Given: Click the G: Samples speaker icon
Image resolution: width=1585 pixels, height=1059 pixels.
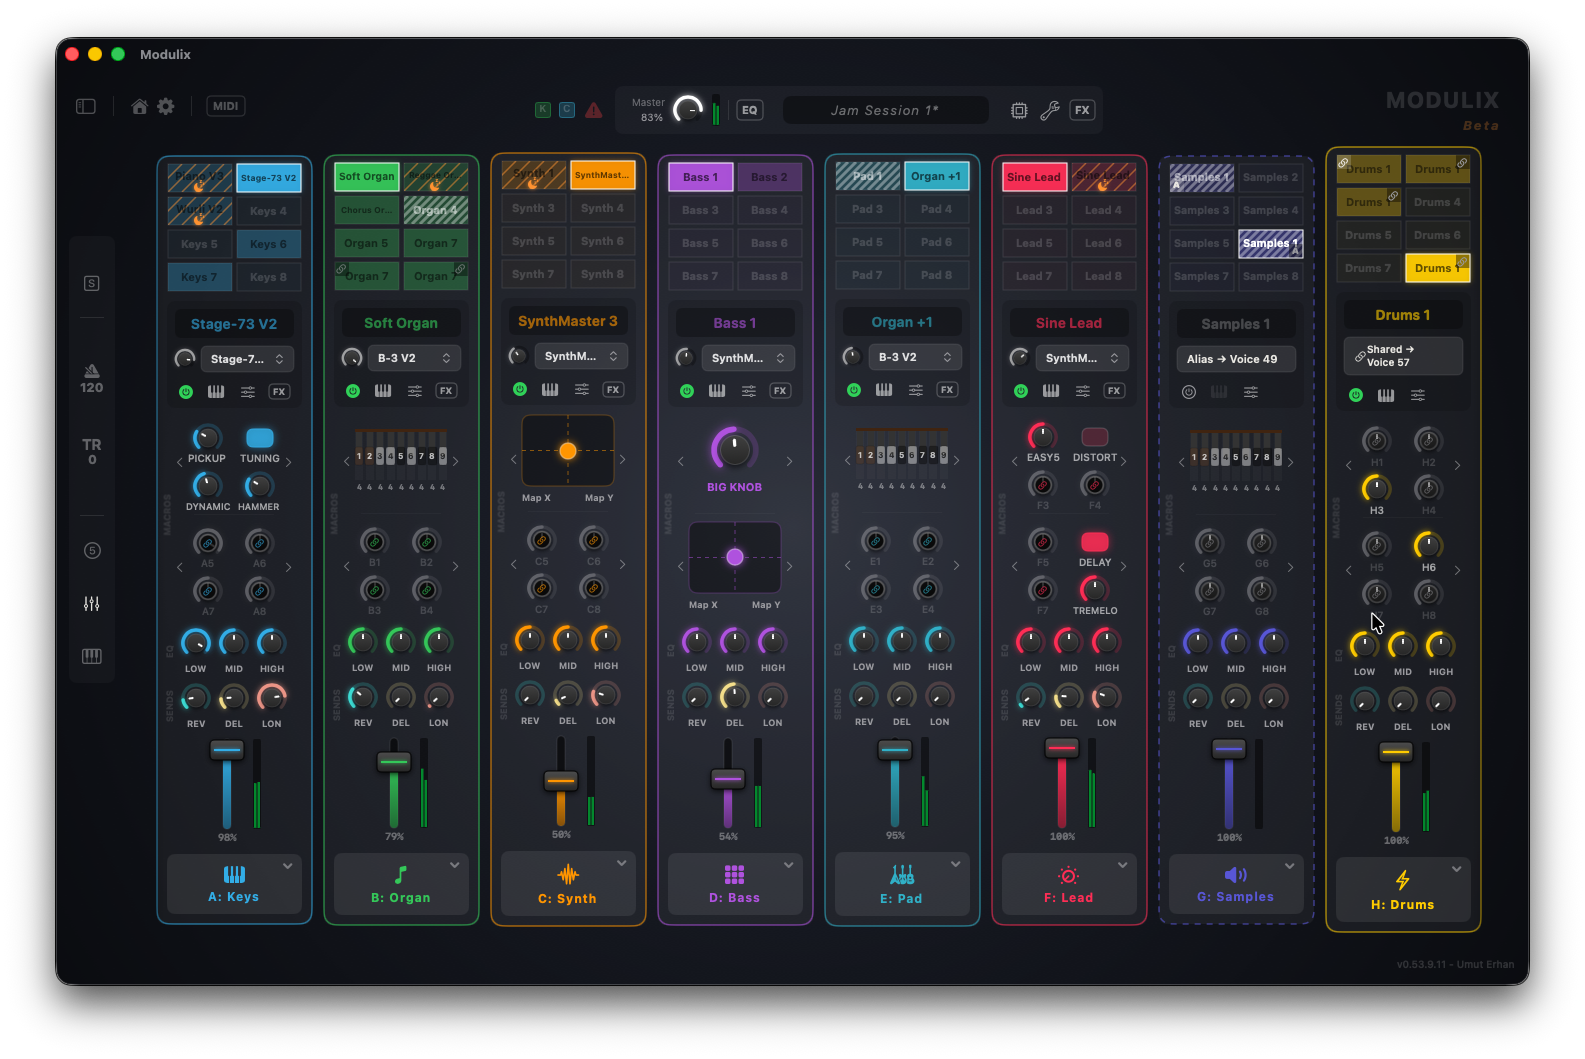Looking at the screenshot, I should pyautogui.click(x=1236, y=875).
